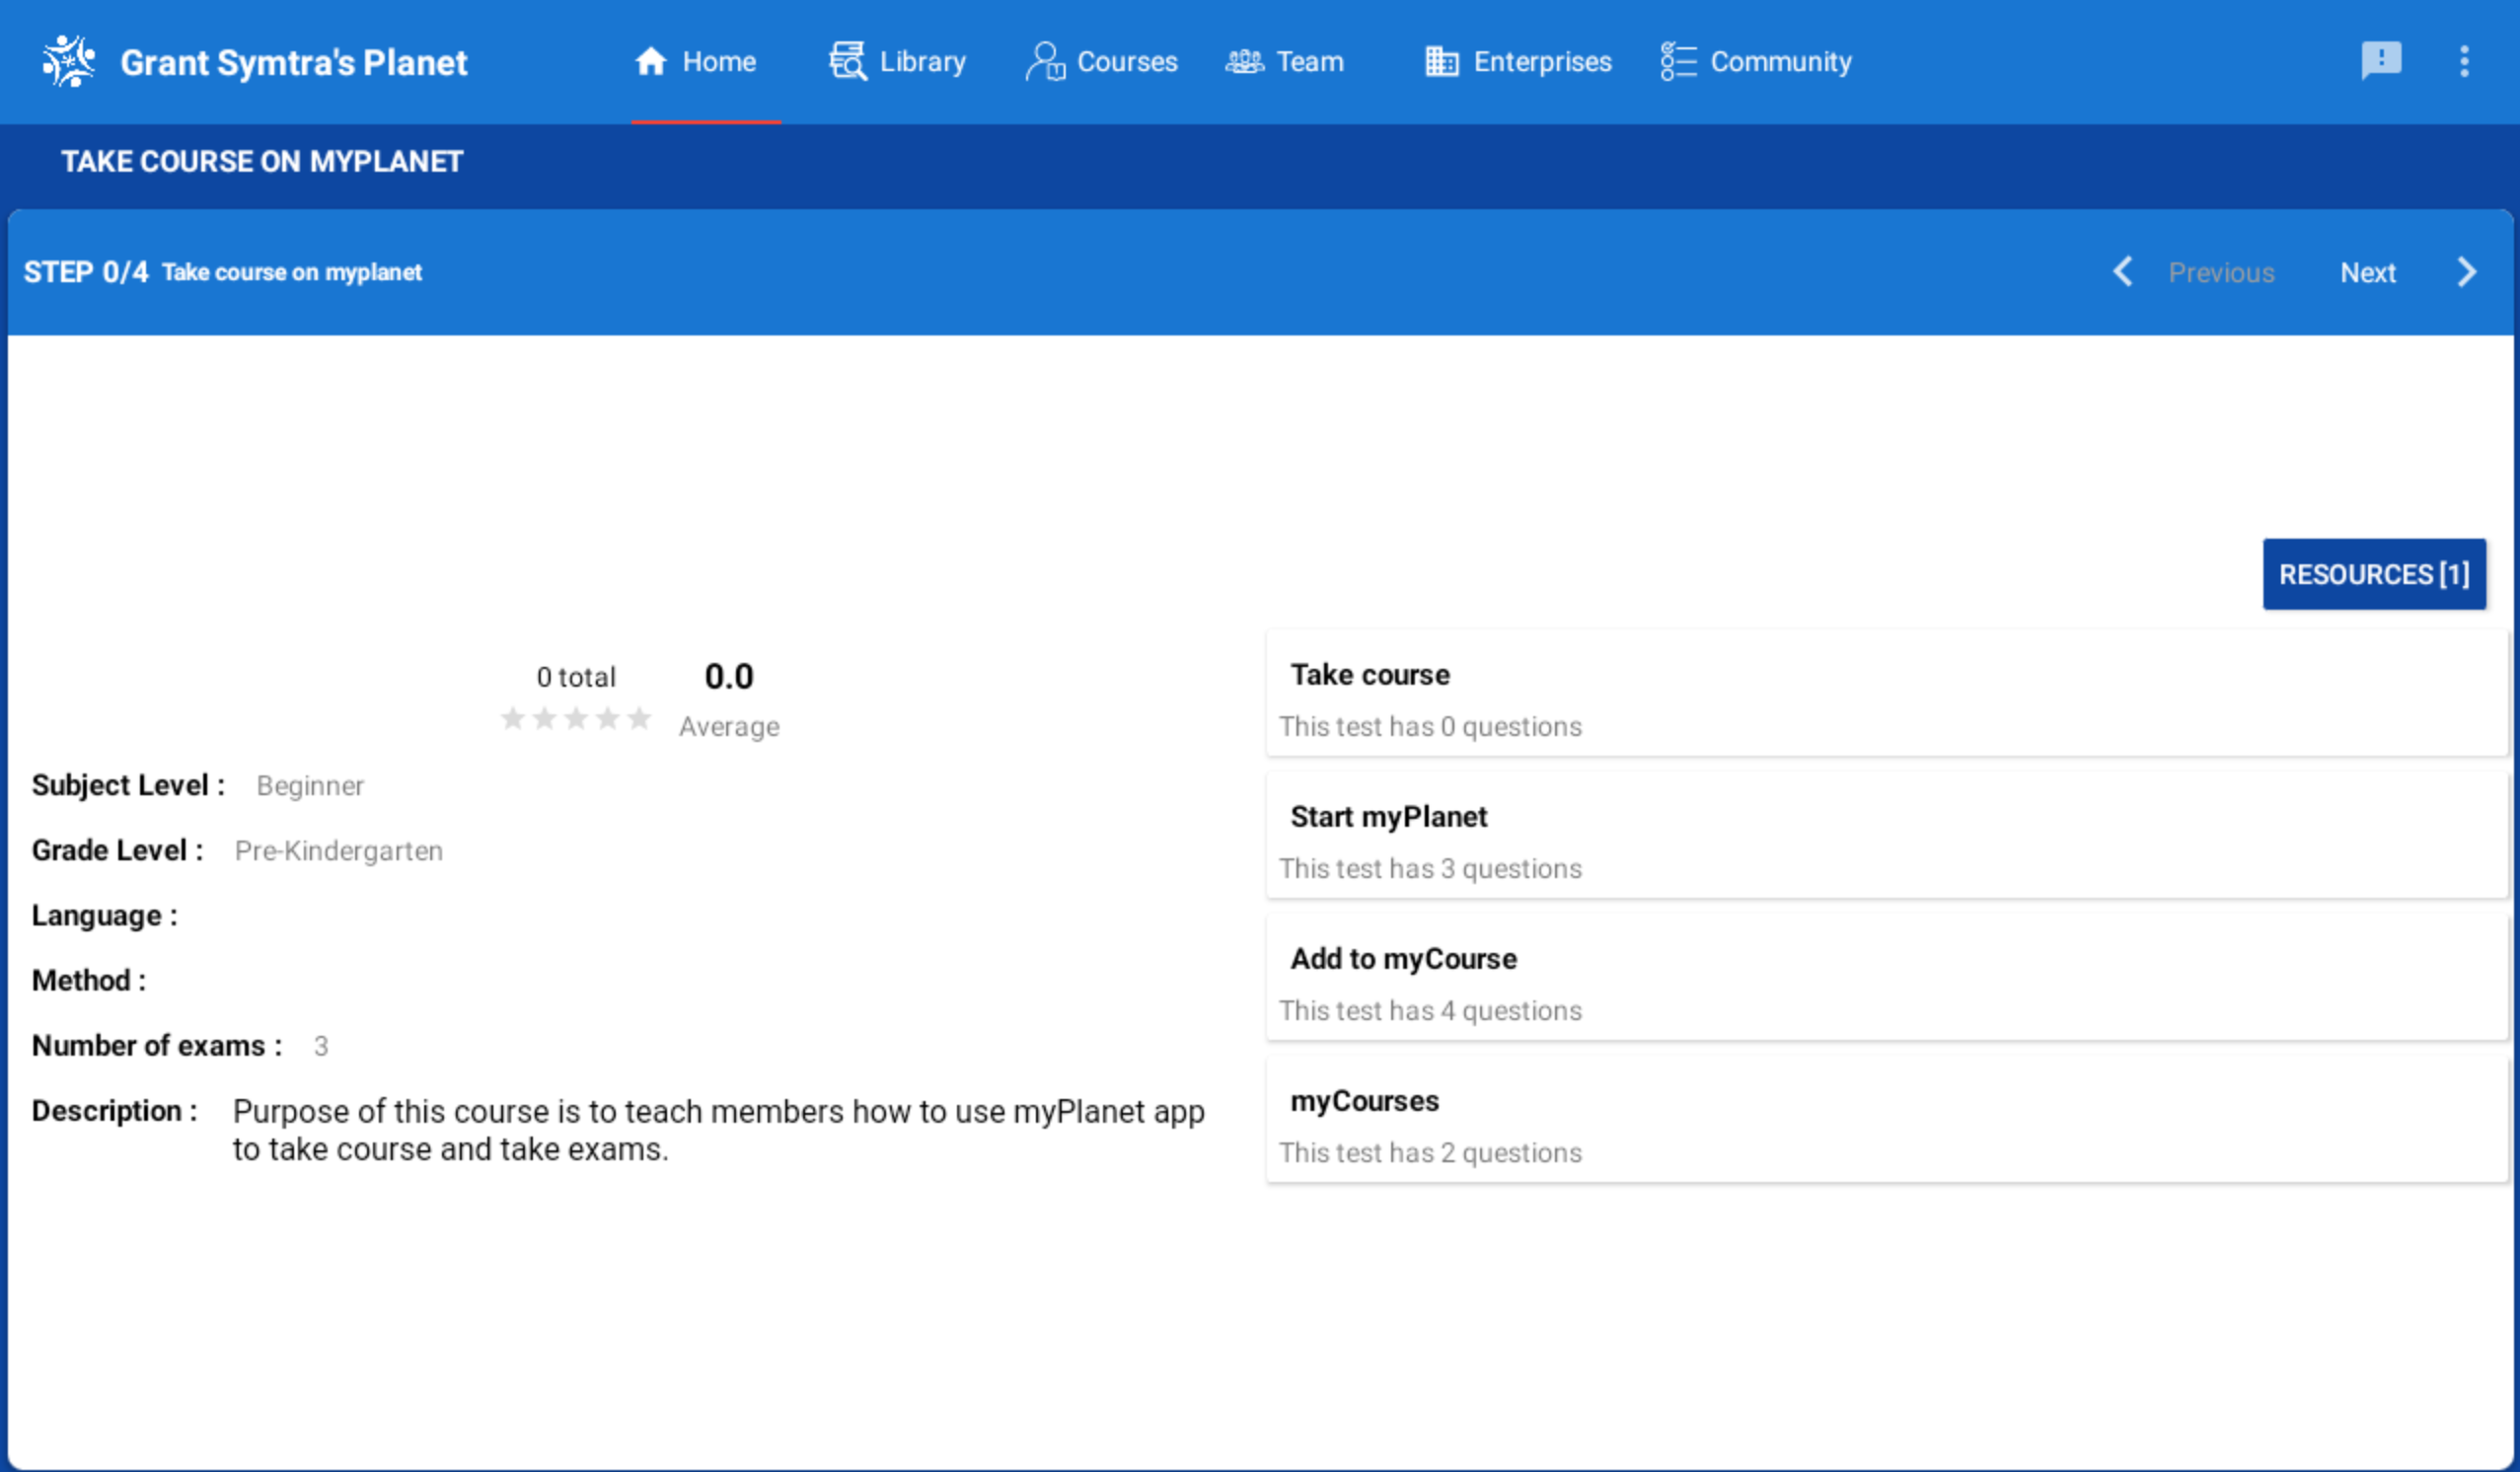
Task: Switch to the Courses tab
Action: click(1101, 62)
